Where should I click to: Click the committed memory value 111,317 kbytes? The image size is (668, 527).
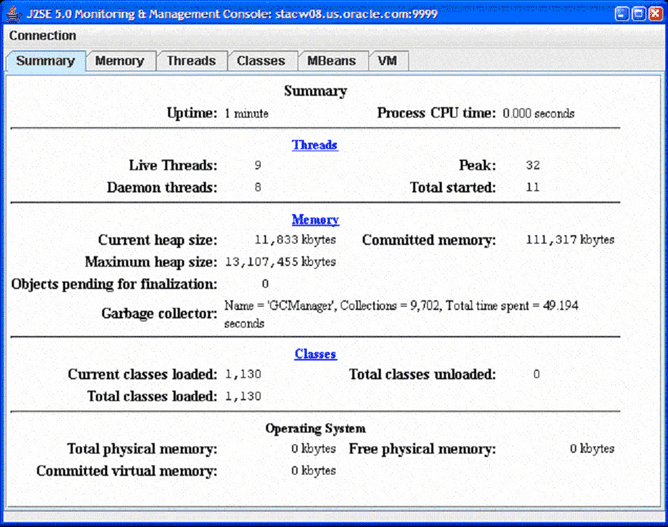point(569,240)
